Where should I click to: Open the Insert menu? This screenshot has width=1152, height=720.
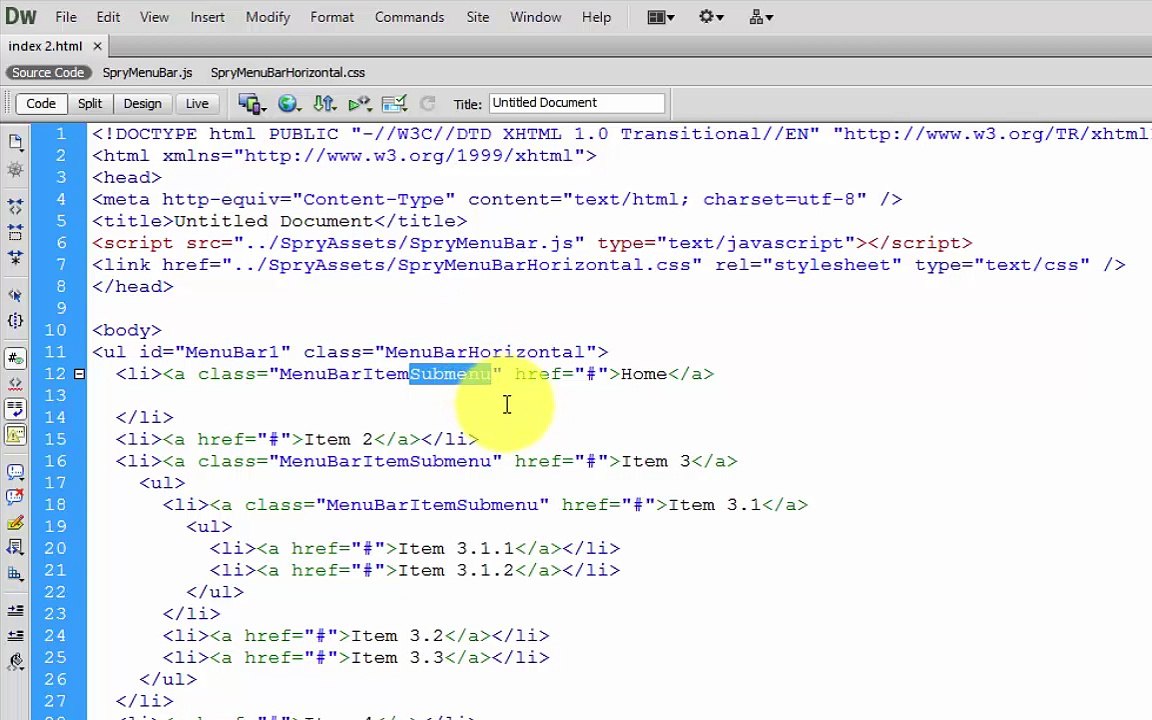click(207, 17)
